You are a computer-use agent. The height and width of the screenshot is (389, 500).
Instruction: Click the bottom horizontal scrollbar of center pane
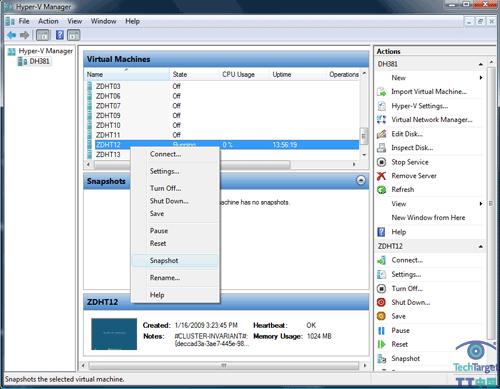(224, 366)
